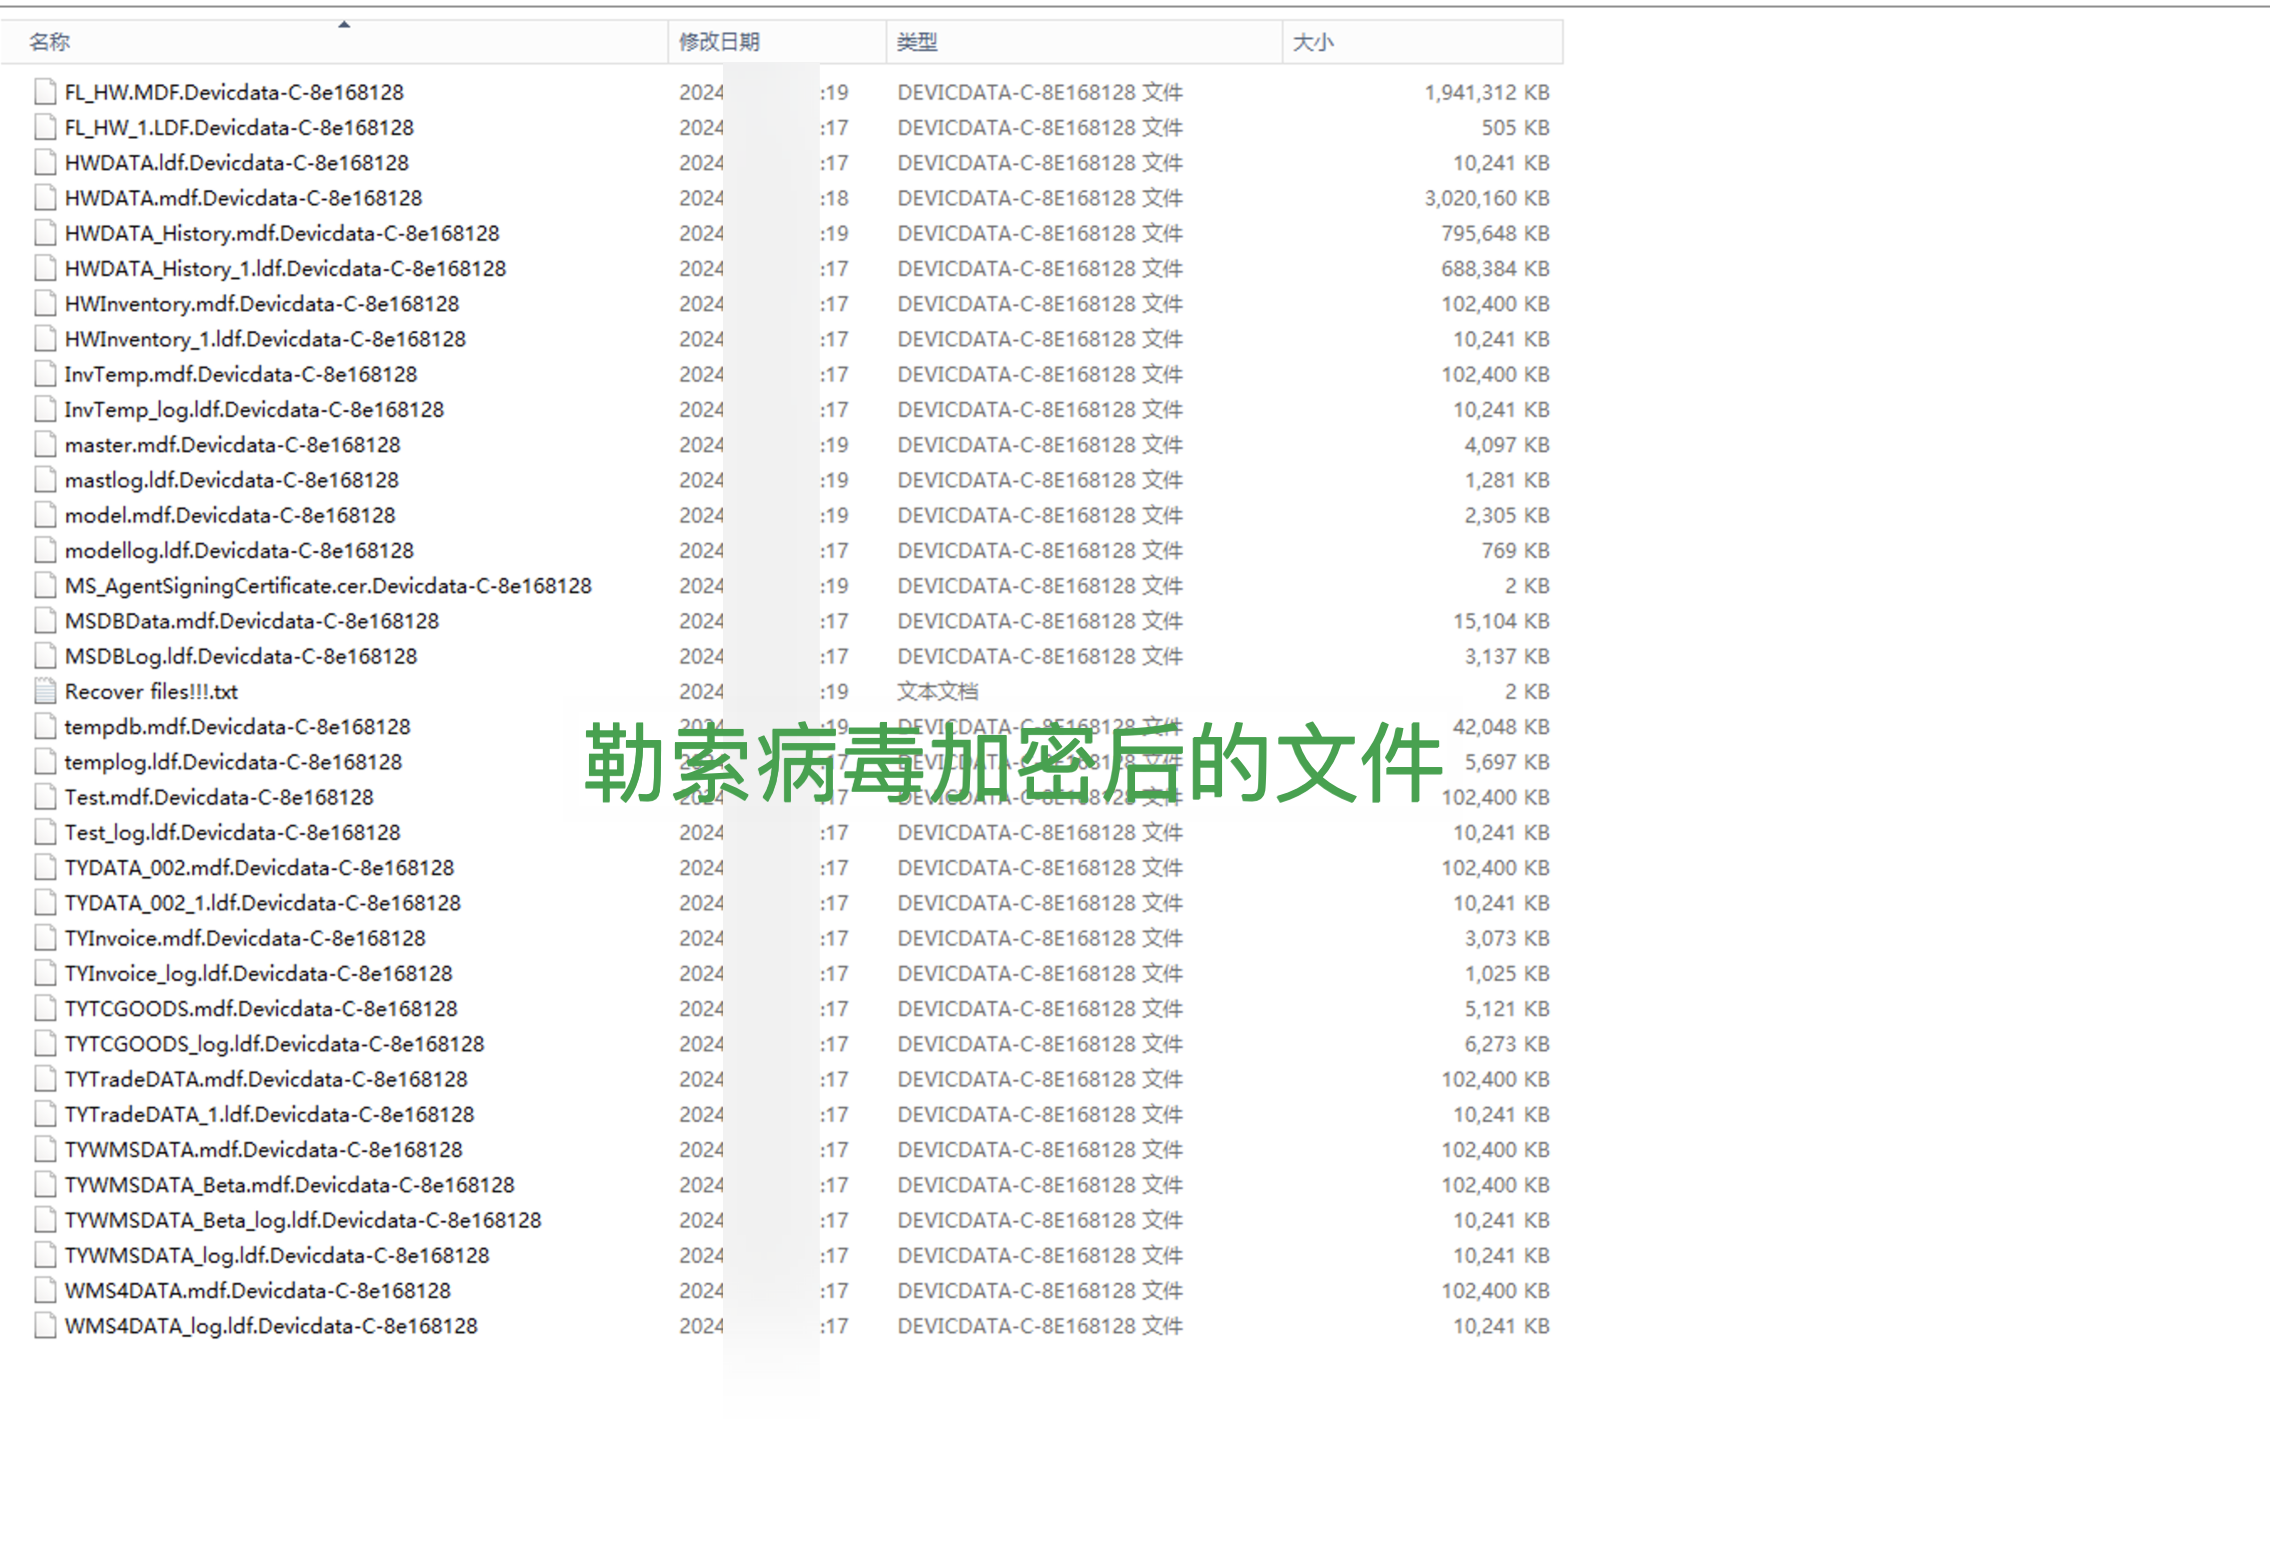Screen dimensions: 2270x1560
Task: Select file name TYTCGOODS_log.ldf.Devicdata-C-8e168128
Action: point(274,1043)
